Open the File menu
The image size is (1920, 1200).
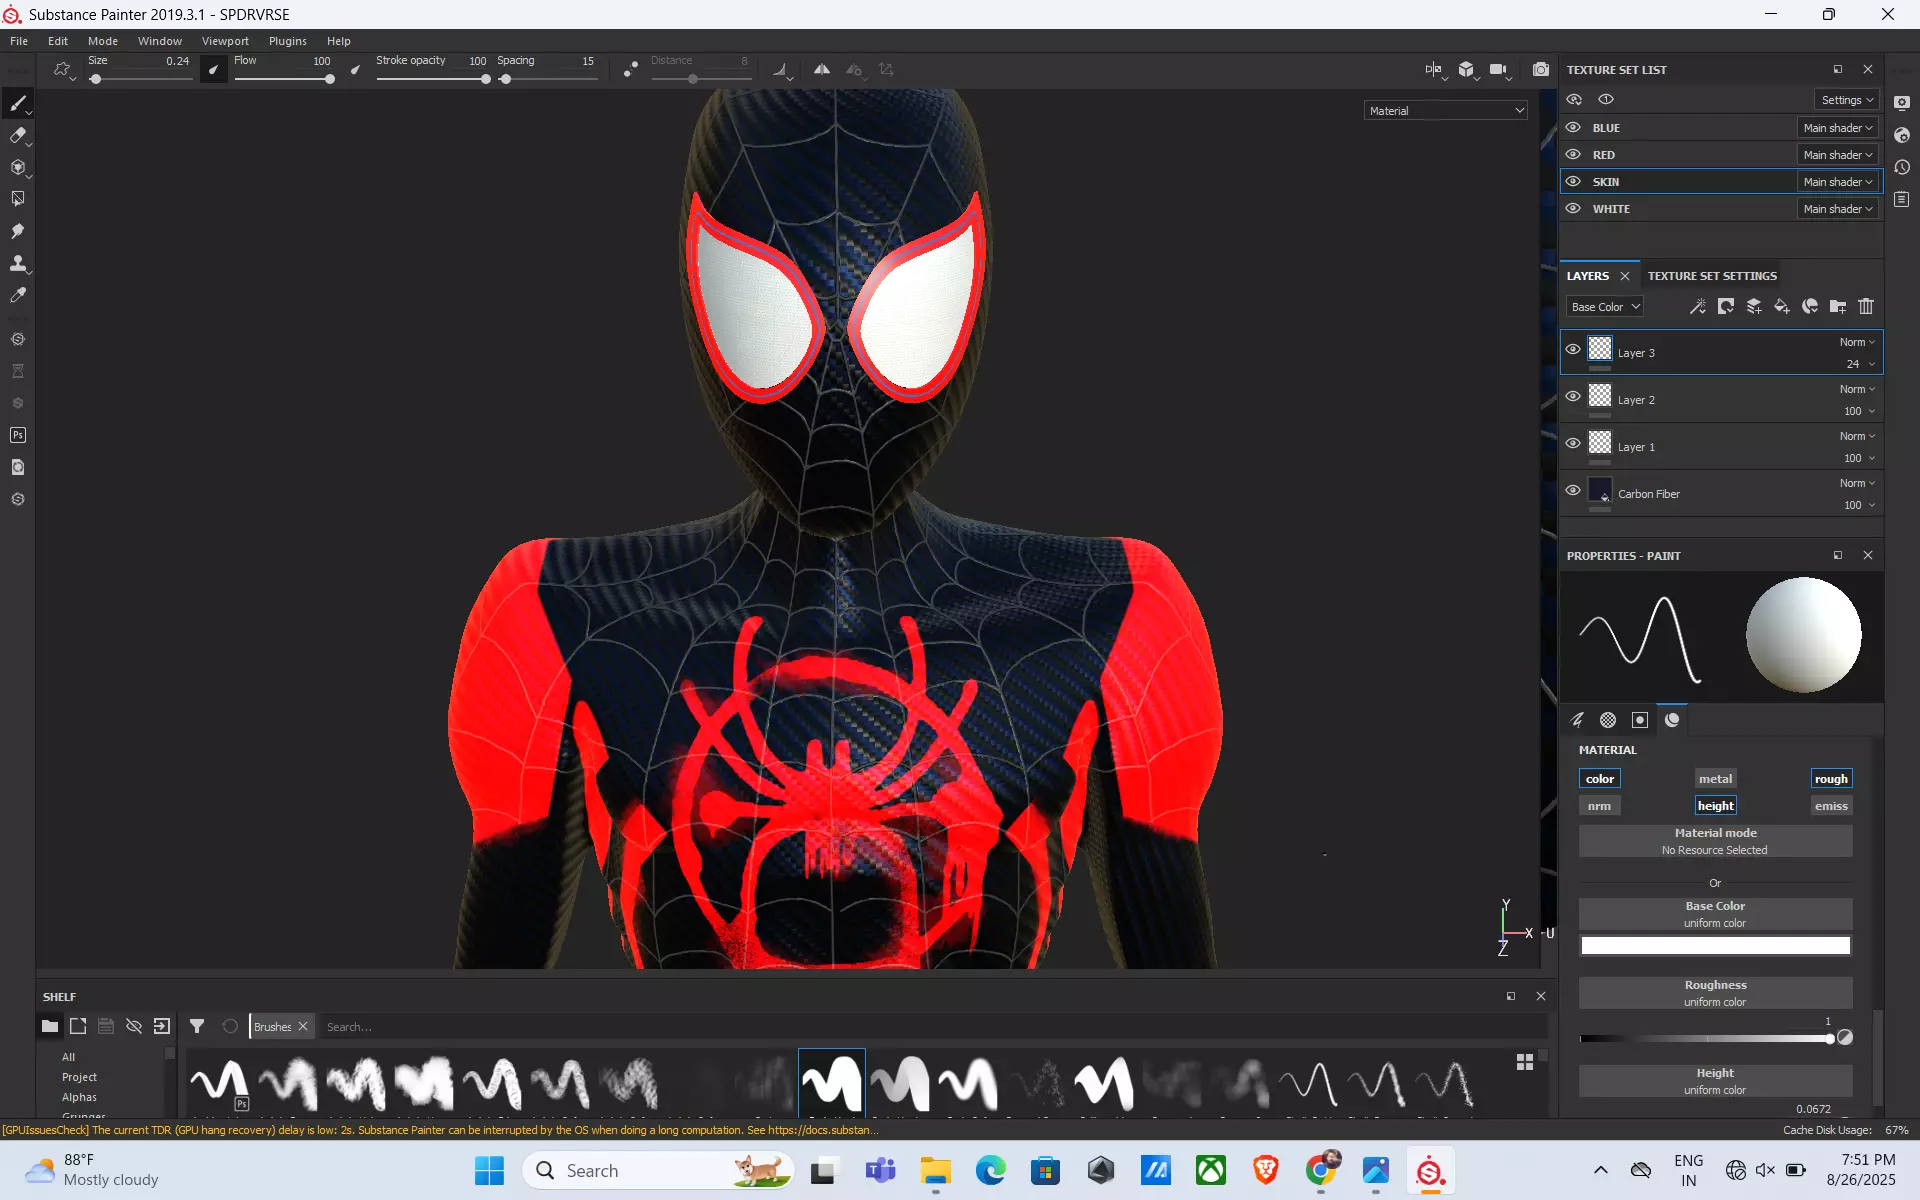tap(19, 41)
